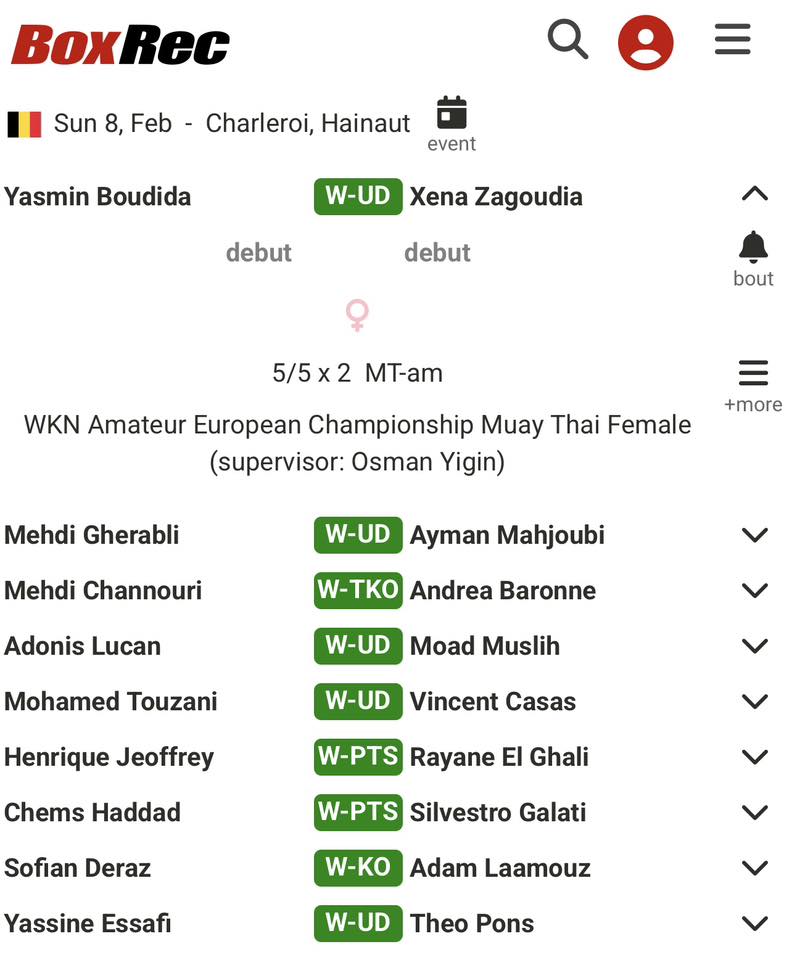Click the W-KO result badge

[x=358, y=867]
